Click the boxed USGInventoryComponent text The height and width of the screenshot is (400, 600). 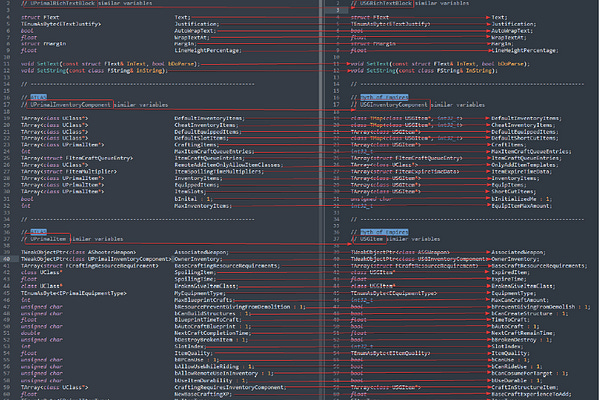pos(393,104)
